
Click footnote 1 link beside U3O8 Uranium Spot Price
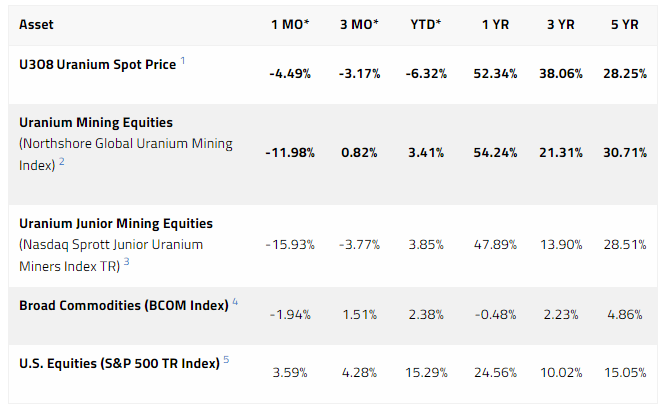click(x=183, y=62)
